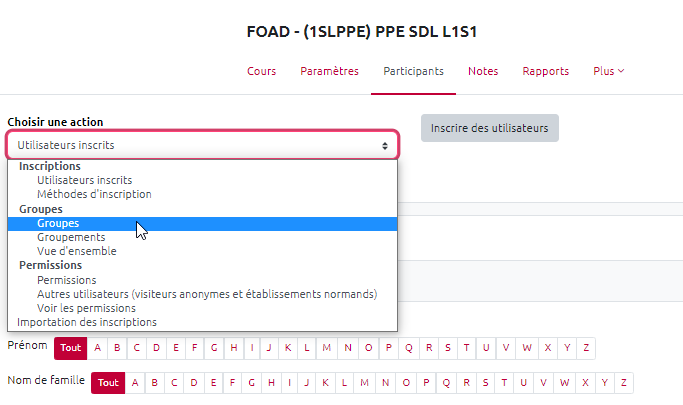Open the Cours tab
Viewport: 683px width, 405px height.
(x=261, y=71)
